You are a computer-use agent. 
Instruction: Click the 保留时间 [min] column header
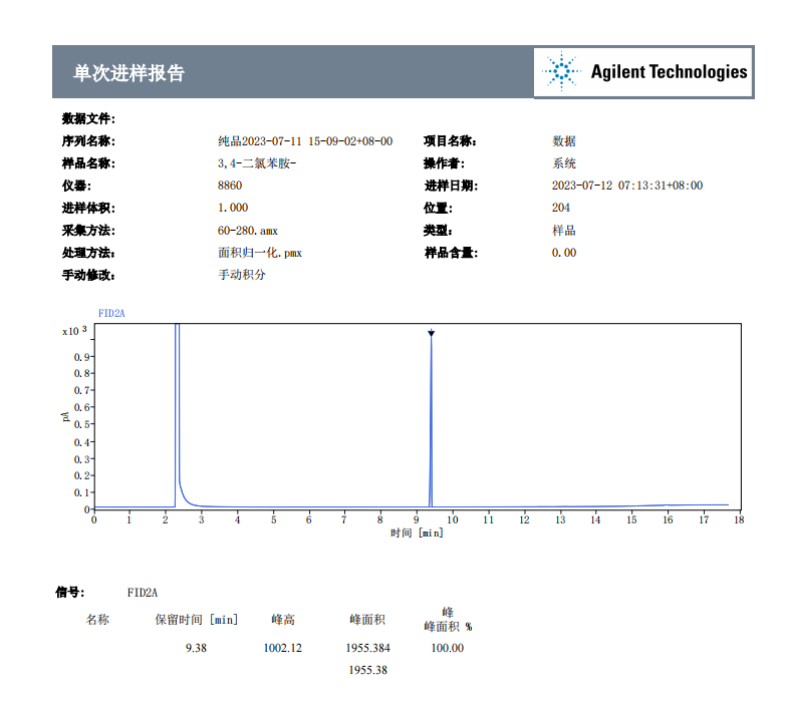[x=195, y=620]
